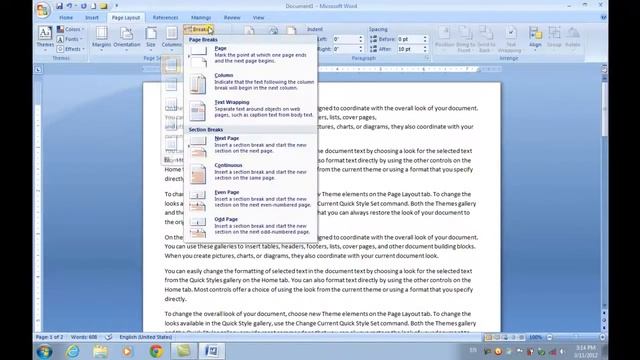
Task: Collapse the Breaks dropdown button
Action: click(x=199, y=29)
